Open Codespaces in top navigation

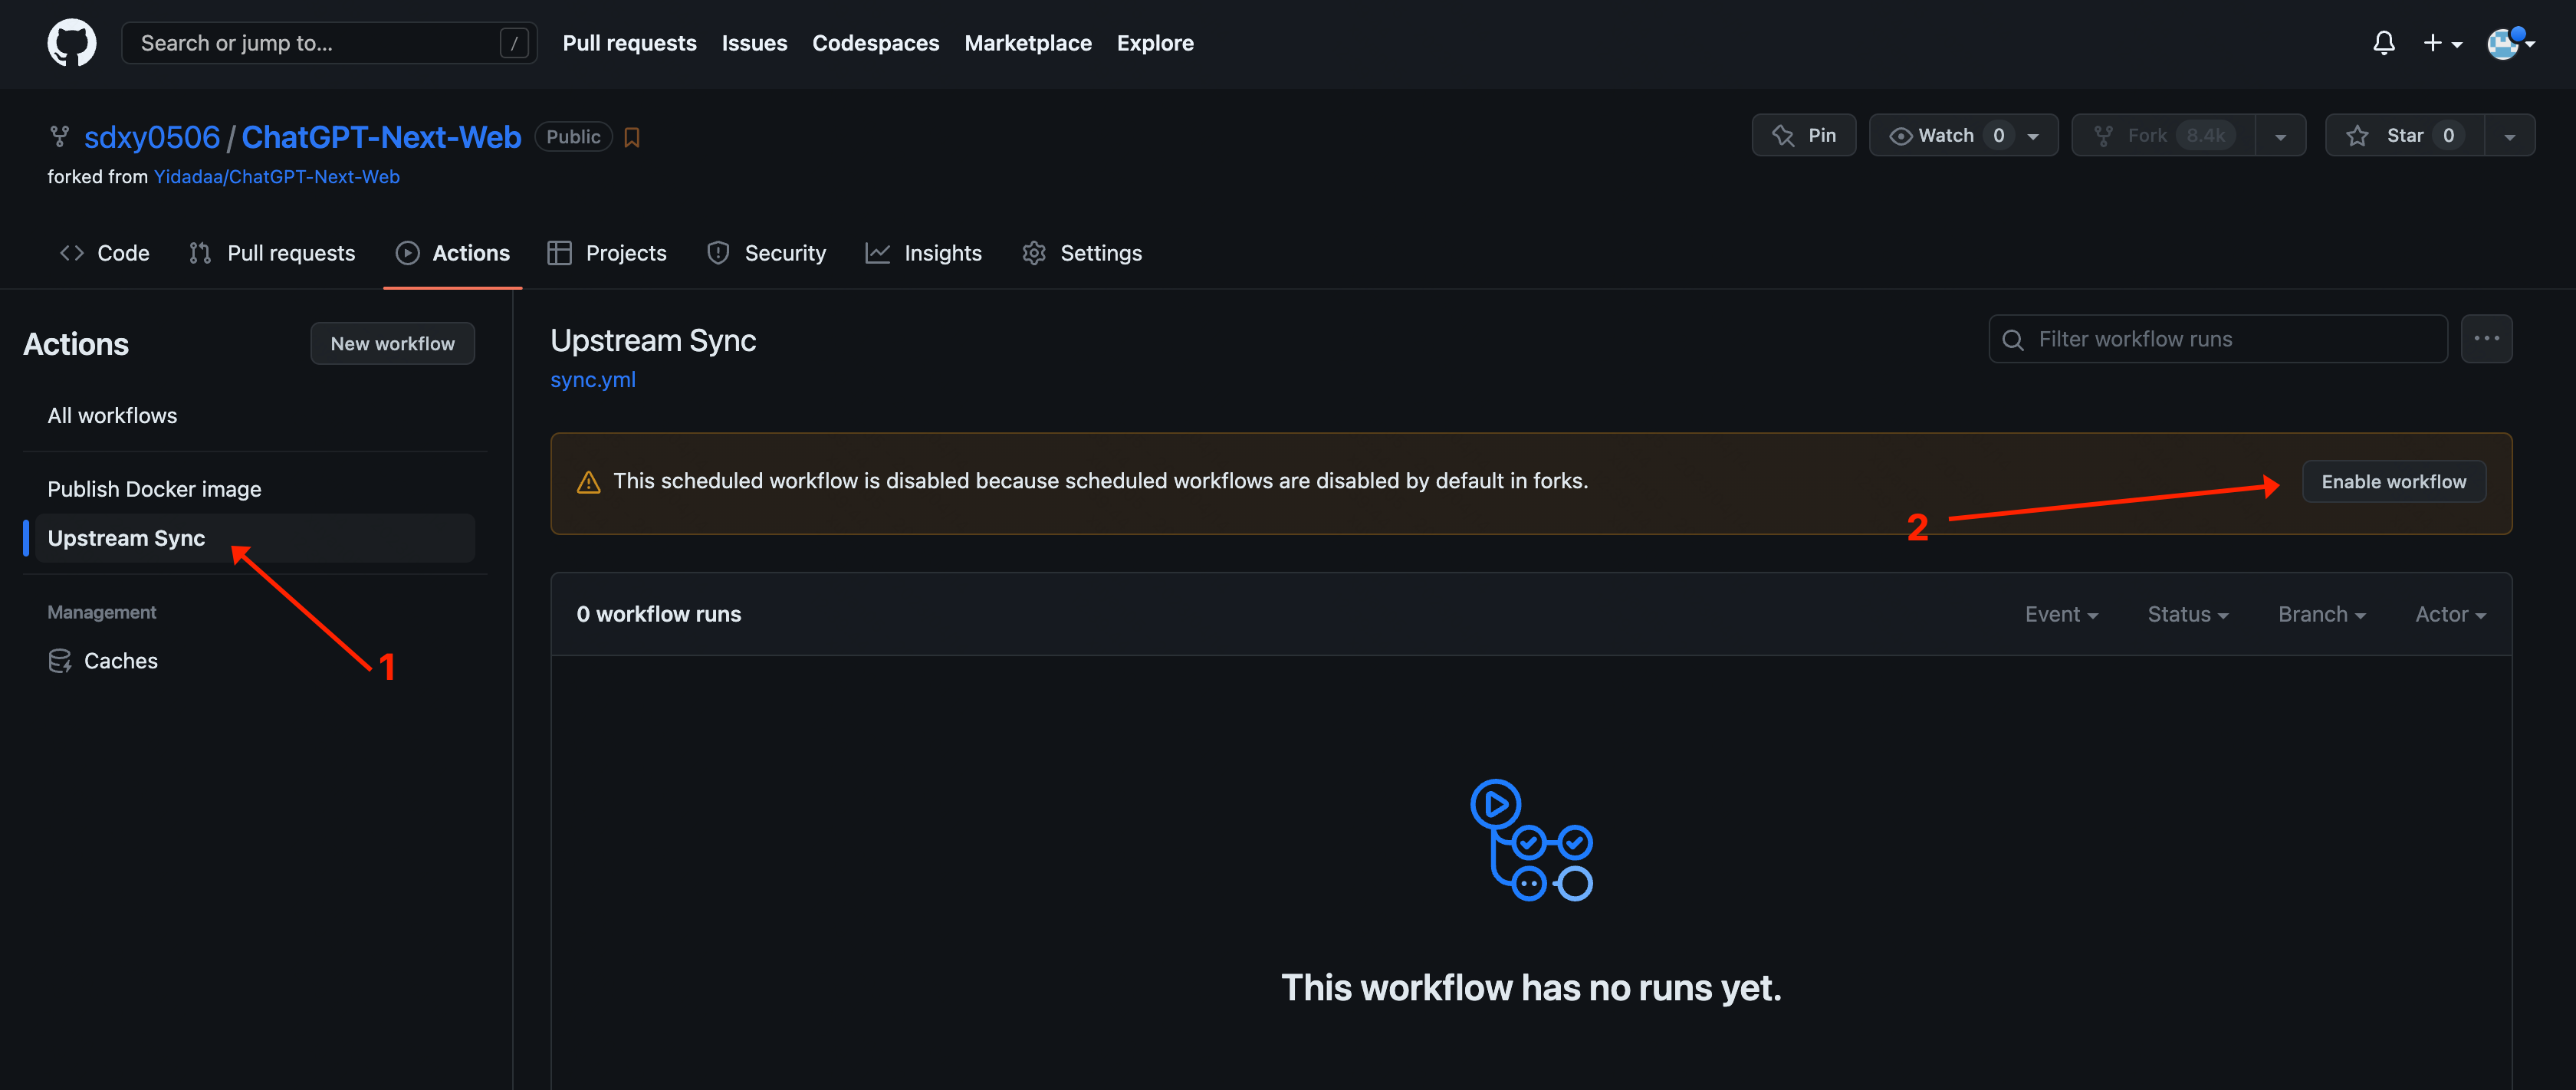(x=875, y=43)
